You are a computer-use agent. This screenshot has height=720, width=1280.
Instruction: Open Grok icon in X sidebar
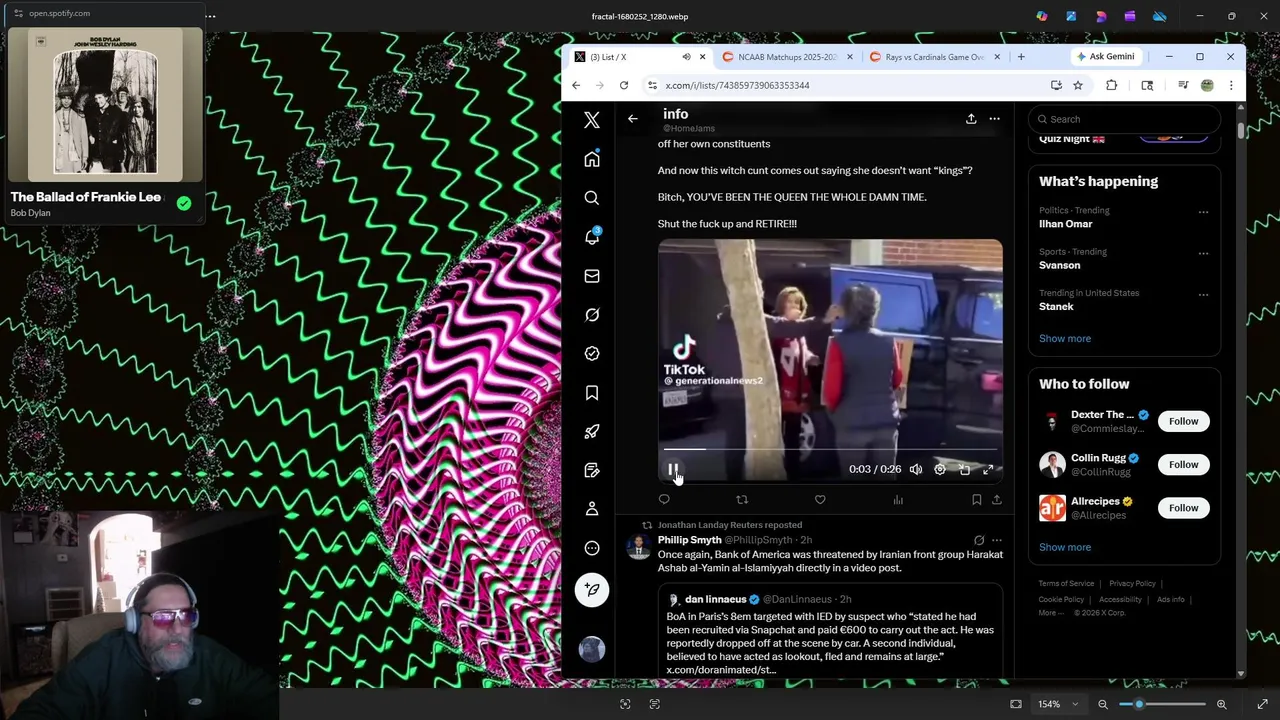pyautogui.click(x=592, y=315)
